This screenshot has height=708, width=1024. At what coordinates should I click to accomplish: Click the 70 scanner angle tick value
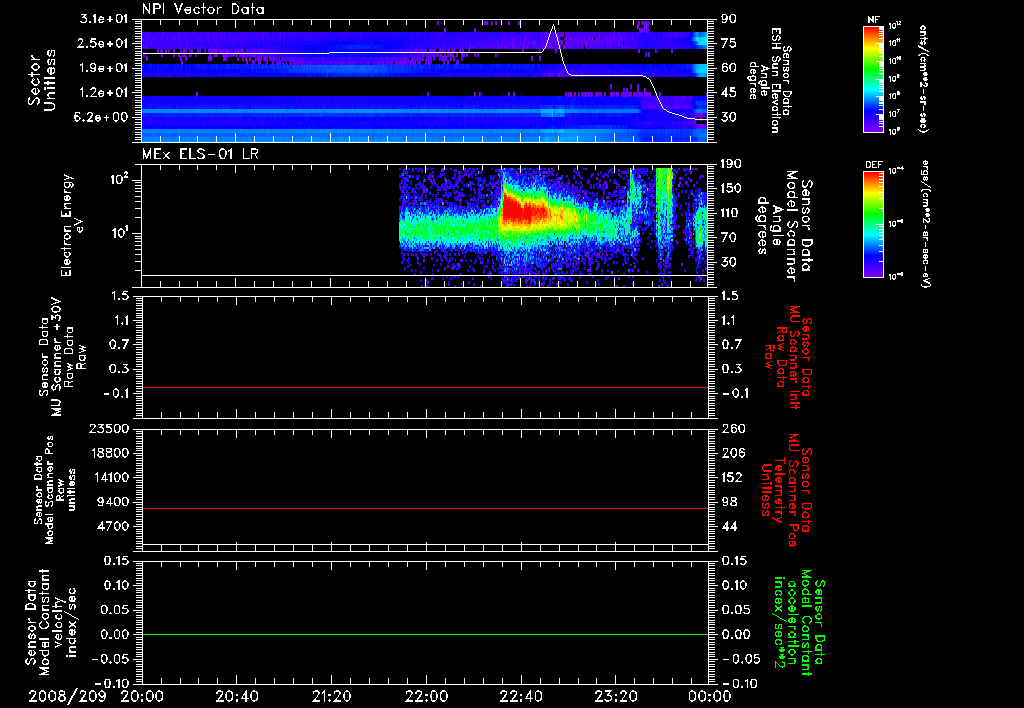coord(729,237)
